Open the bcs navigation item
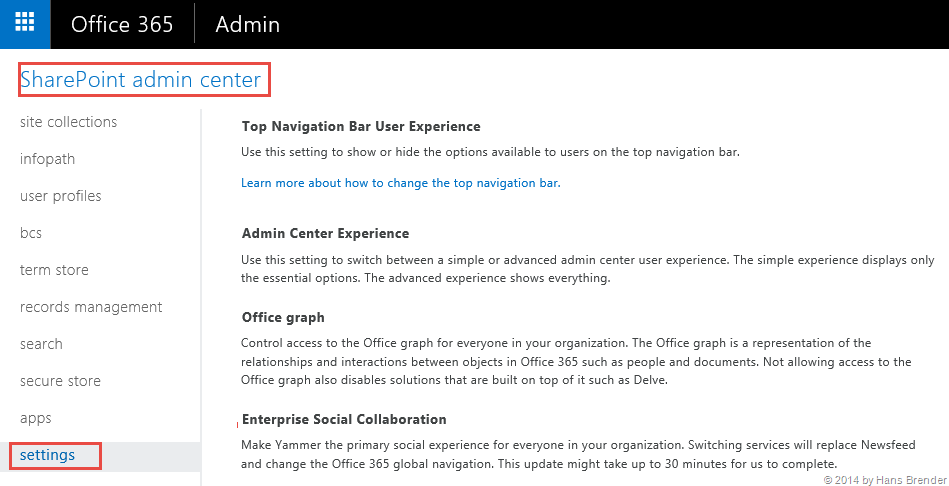Screen dimensions: 949x486 pyautogui.click(x=31, y=233)
